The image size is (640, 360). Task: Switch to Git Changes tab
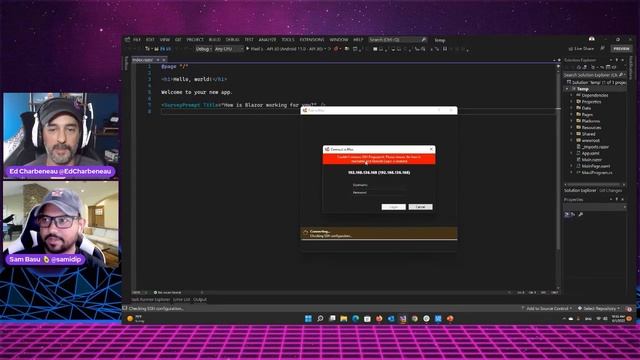click(x=611, y=191)
